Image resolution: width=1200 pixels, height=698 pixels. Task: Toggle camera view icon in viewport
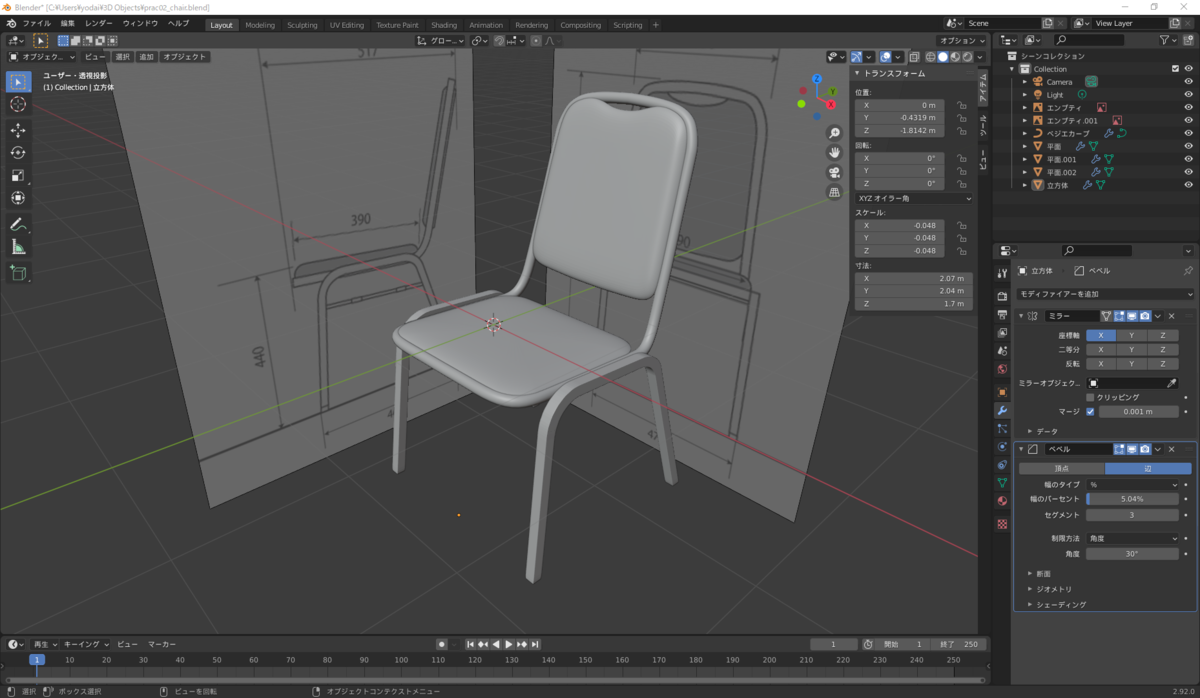coord(834,172)
